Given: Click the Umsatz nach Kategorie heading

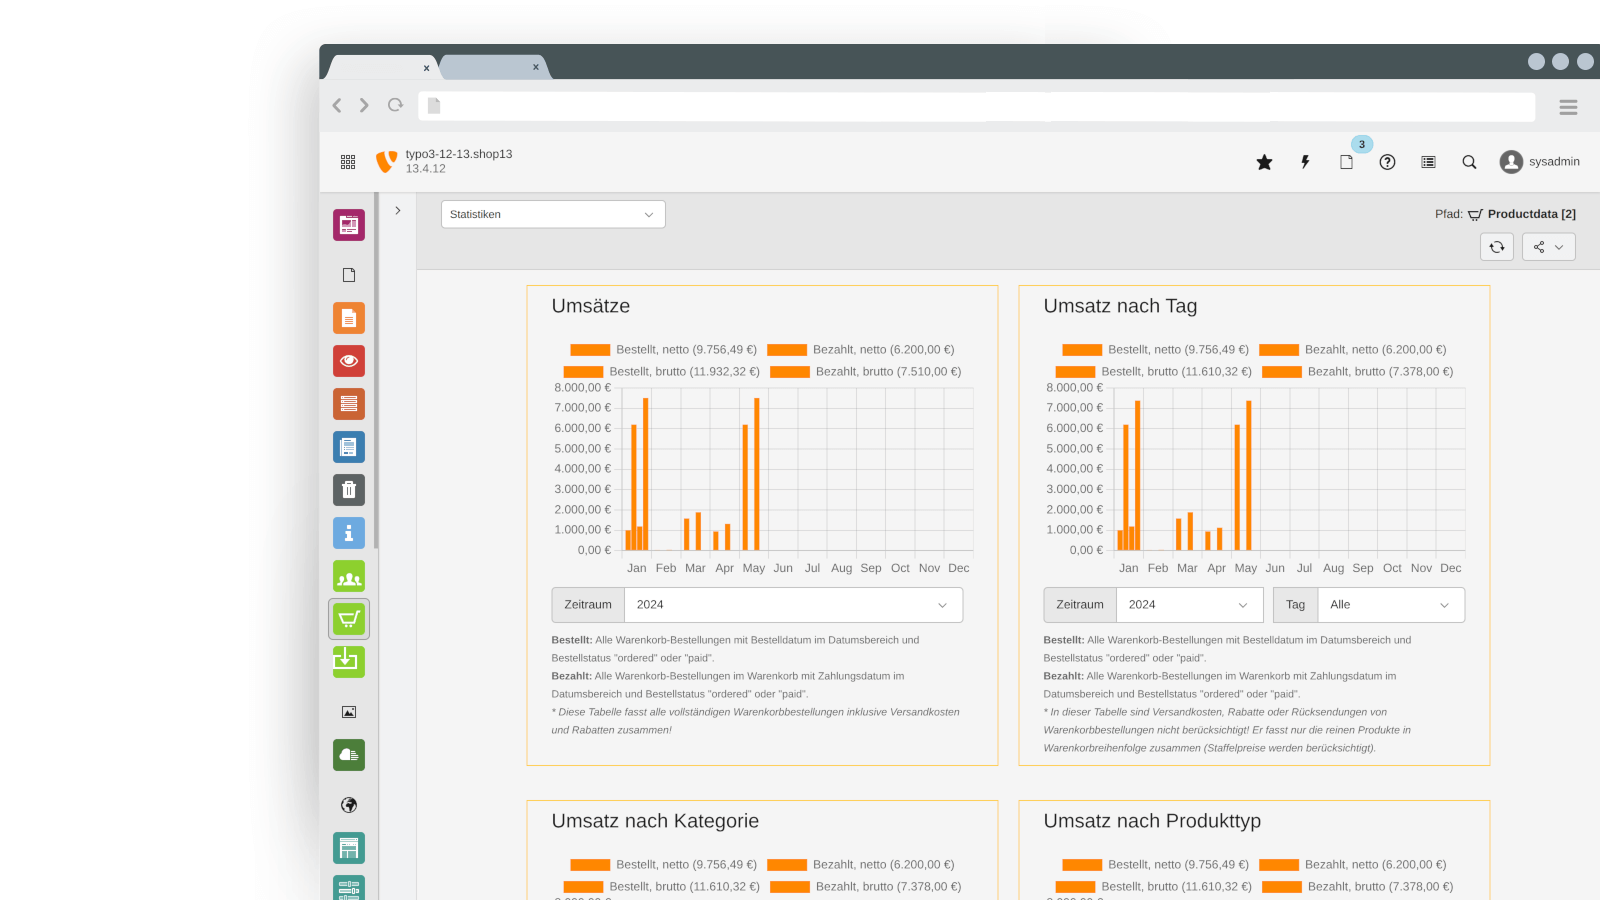Looking at the screenshot, I should 655,821.
